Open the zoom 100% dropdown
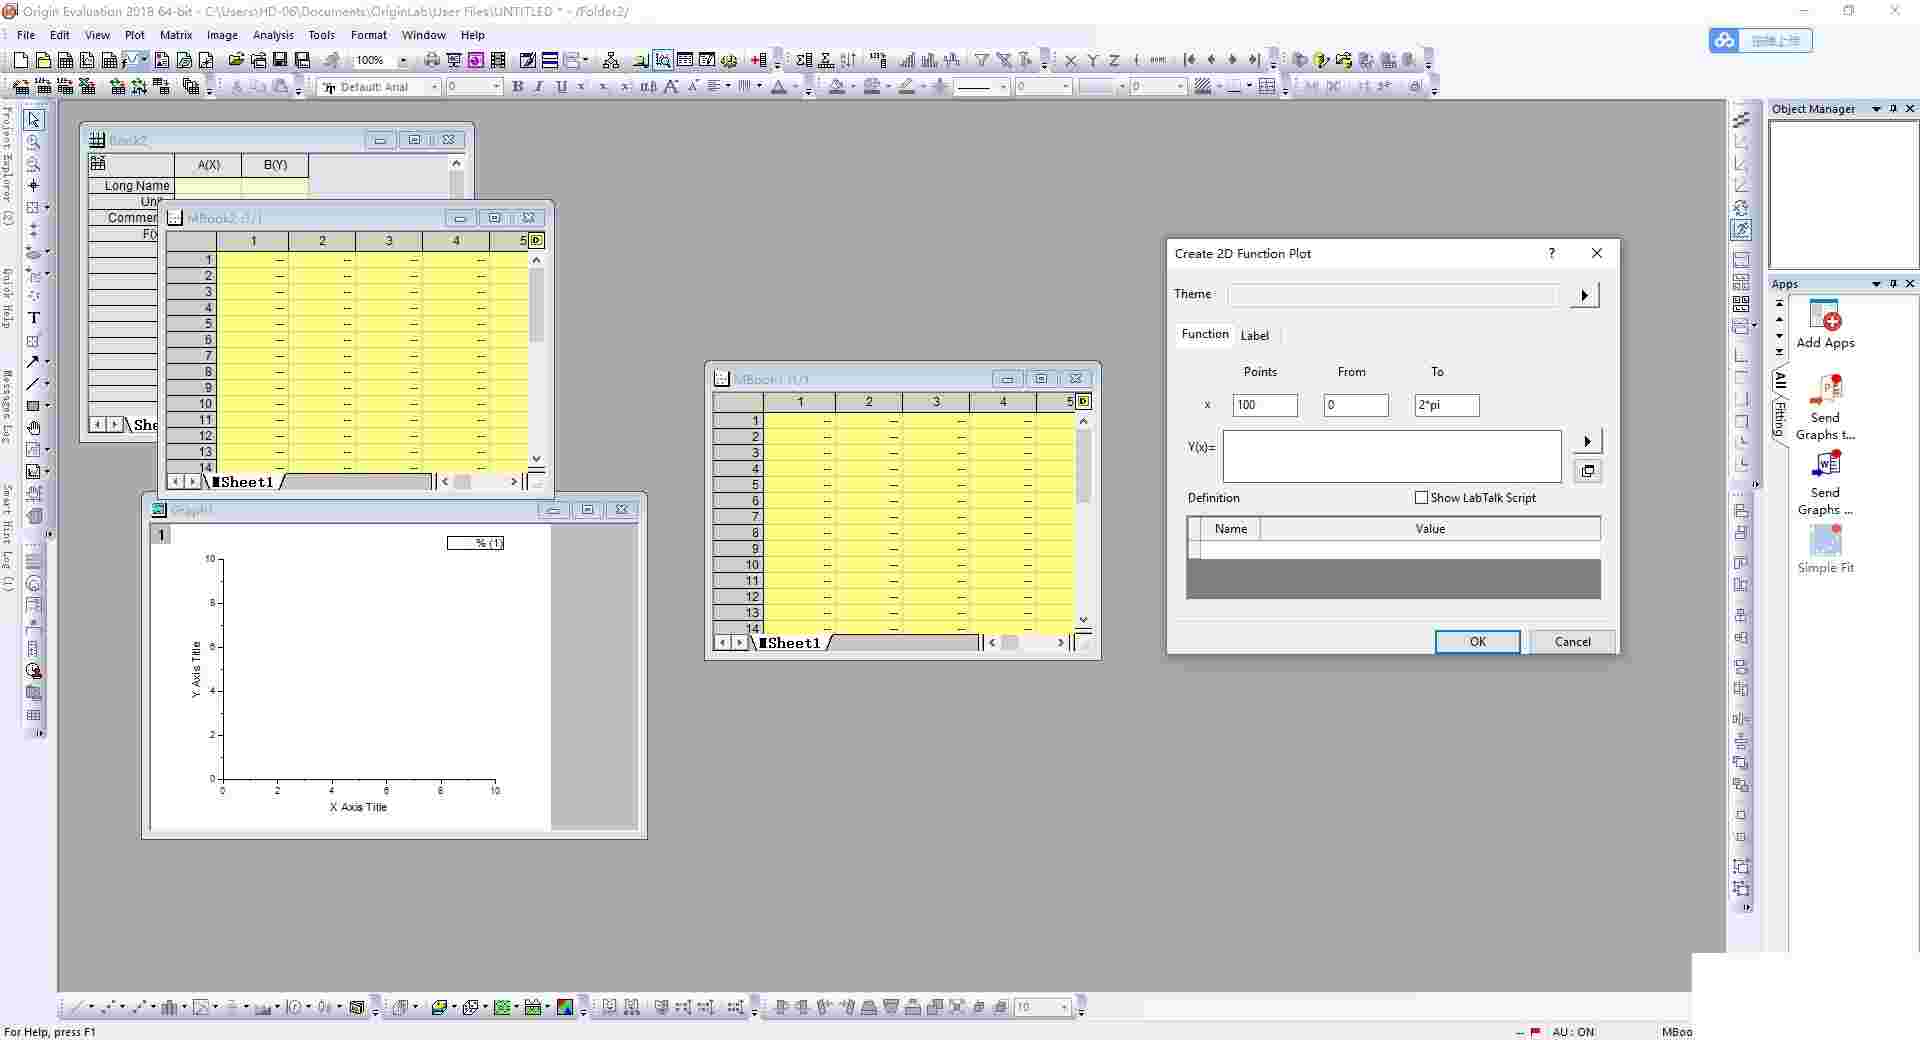This screenshot has width=1920, height=1040. click(x=403, y=61)
